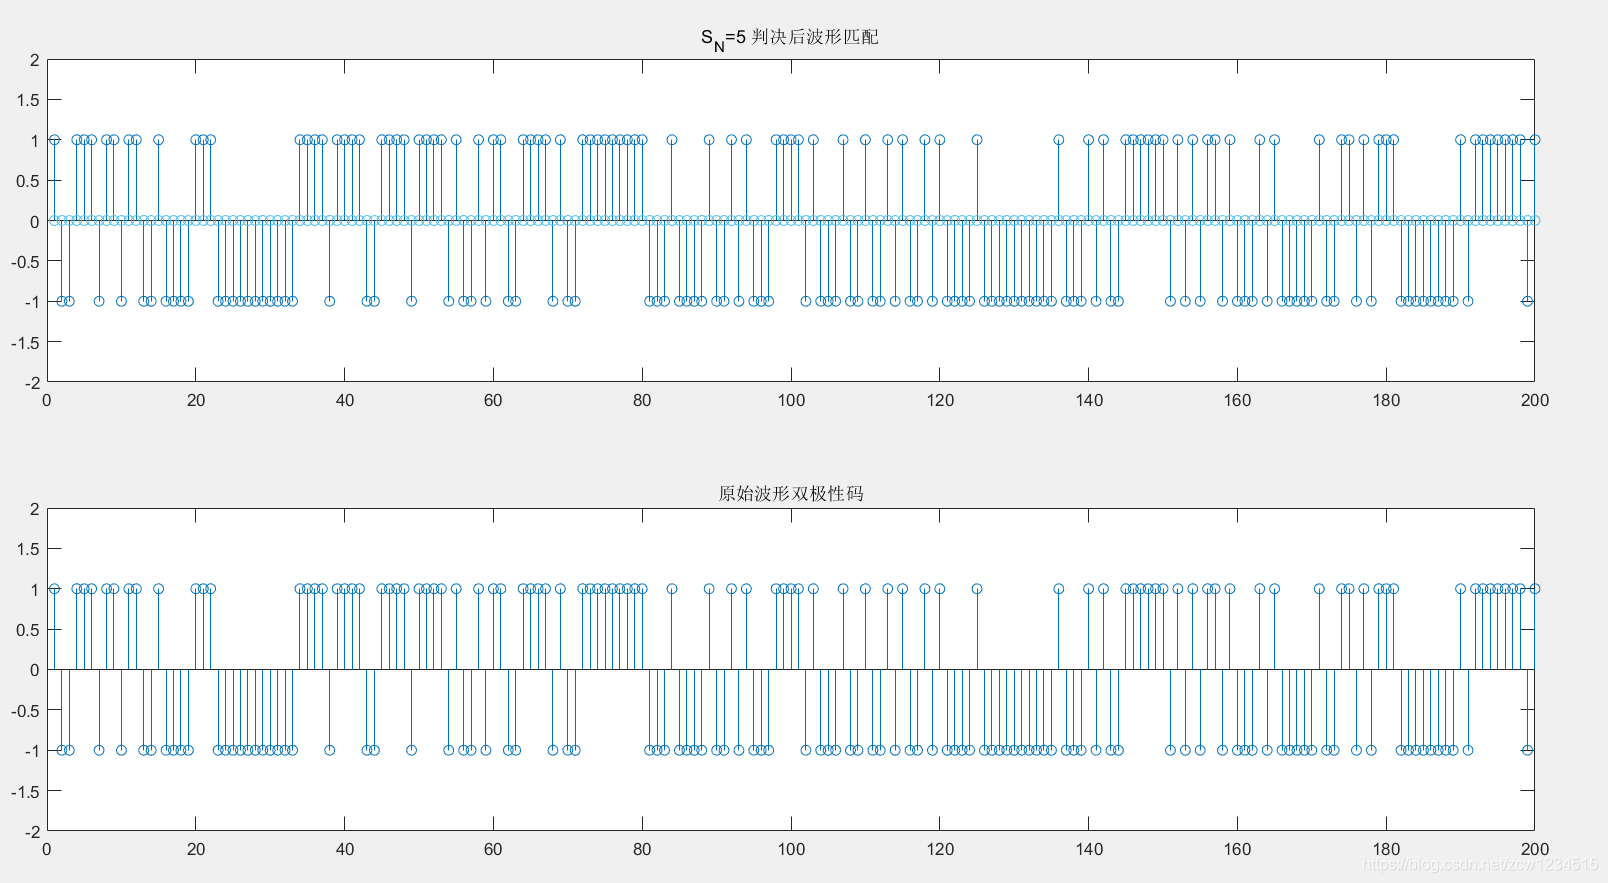Click the bottom plot title '原始波形双极性码'
The width and height of the screenshot is (1608, 883).
tap(791, 493)
